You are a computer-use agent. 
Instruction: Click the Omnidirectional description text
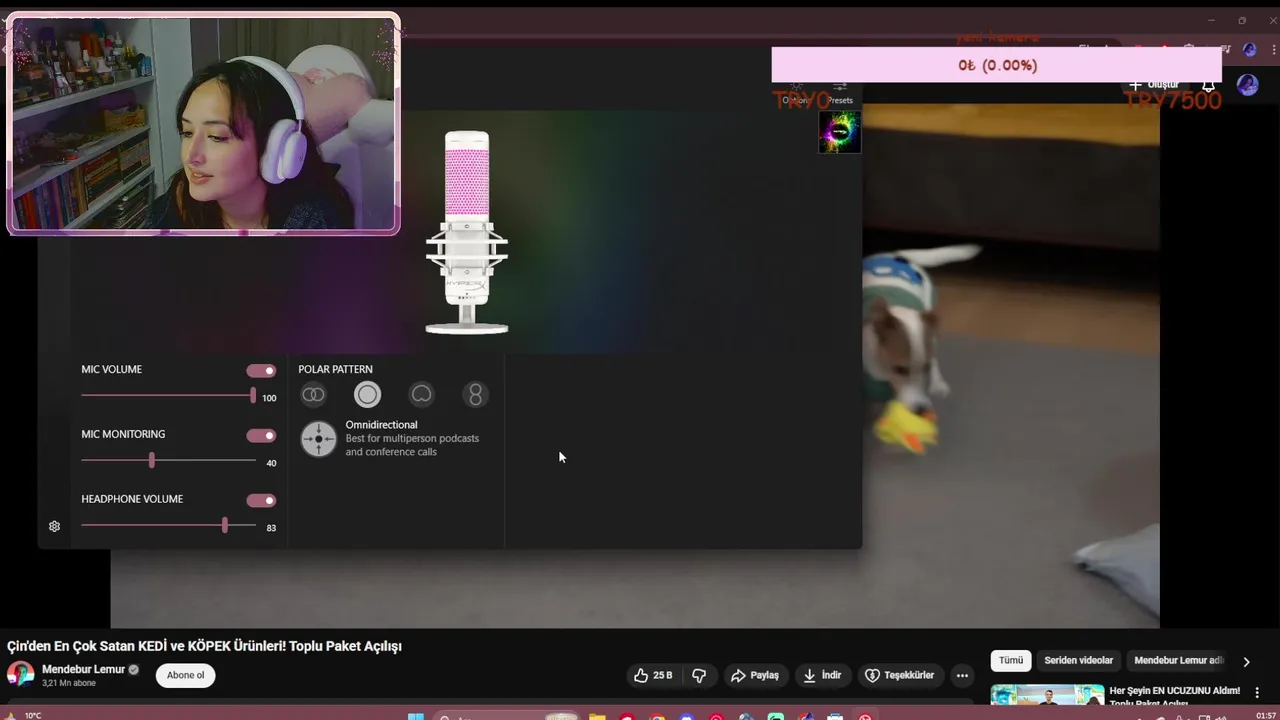point(412,445)
